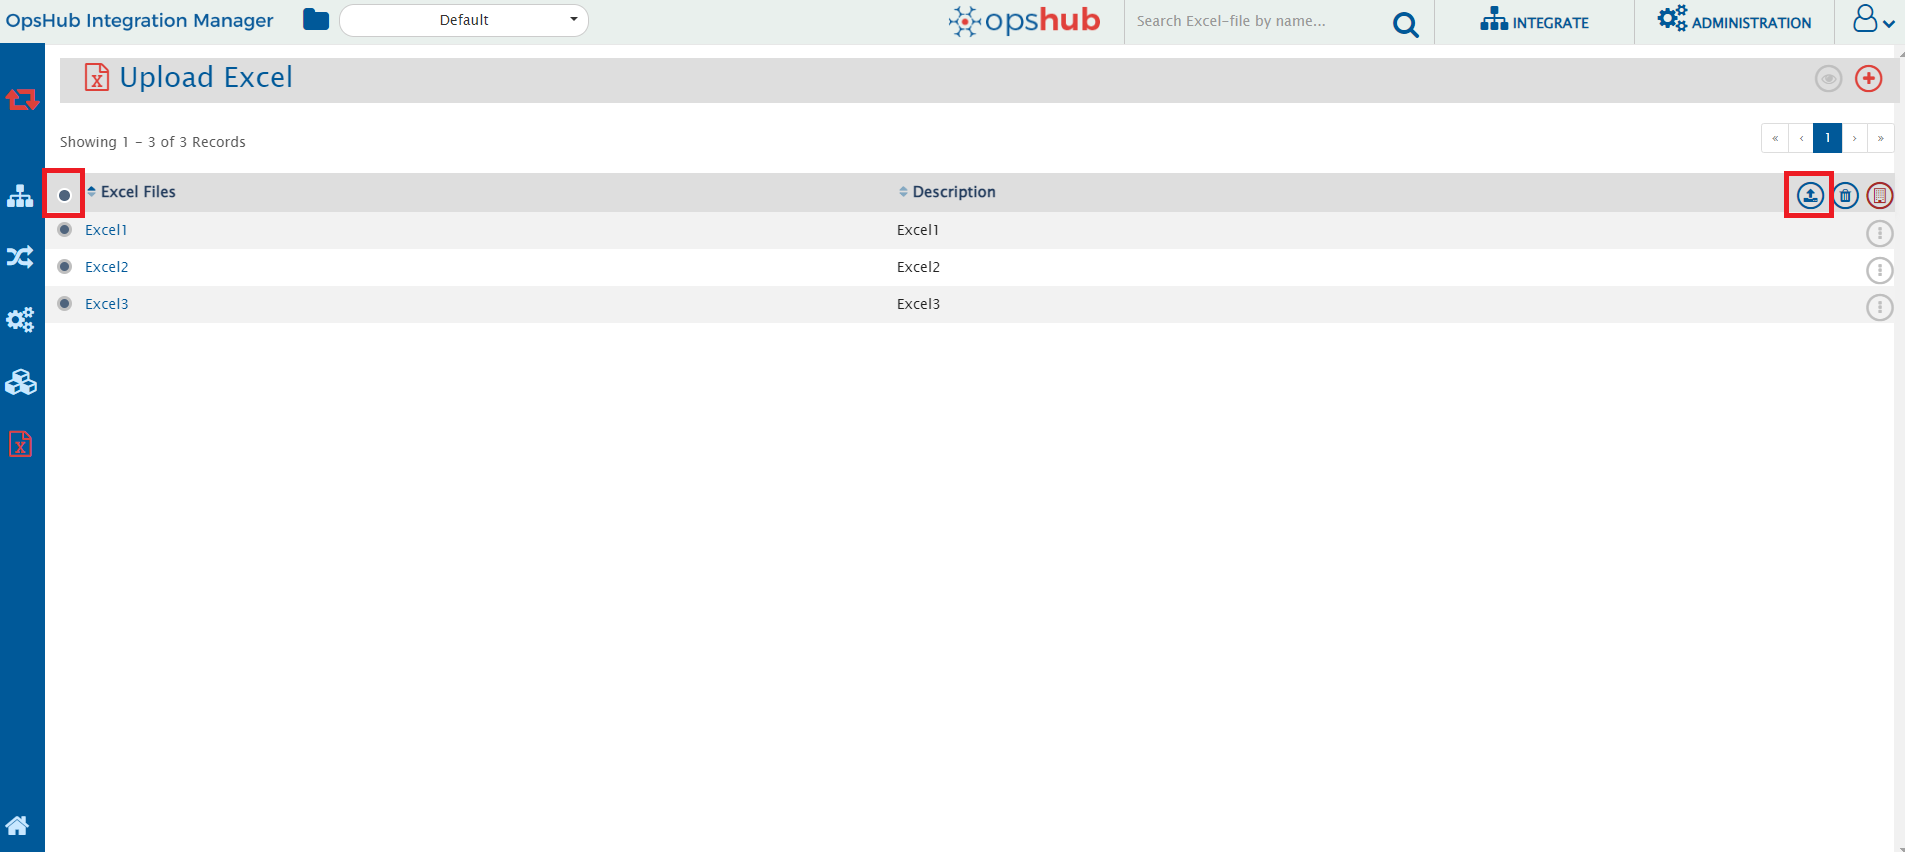Image resolution: width=1905 pixels, height=852 pixels.
Task: Open the three-dot options for Excel3
Action: point(1879,307)
